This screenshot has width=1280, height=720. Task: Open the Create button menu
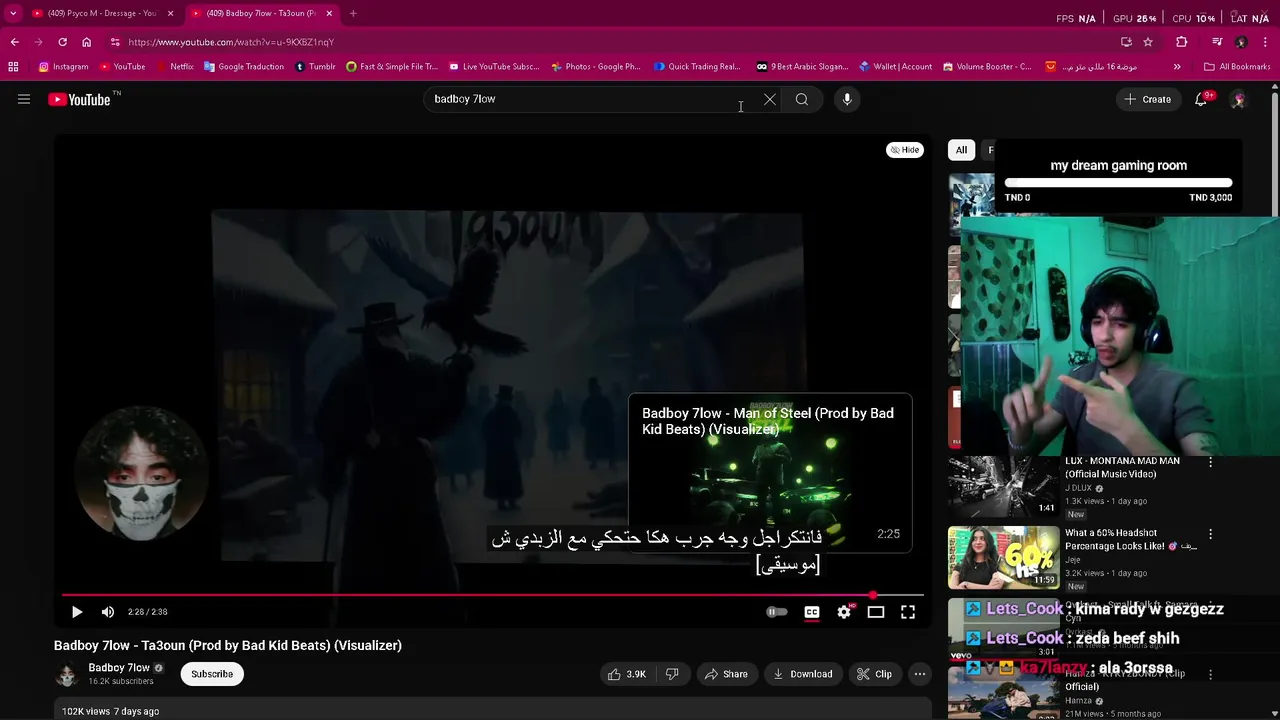(x=1147, y=99)
